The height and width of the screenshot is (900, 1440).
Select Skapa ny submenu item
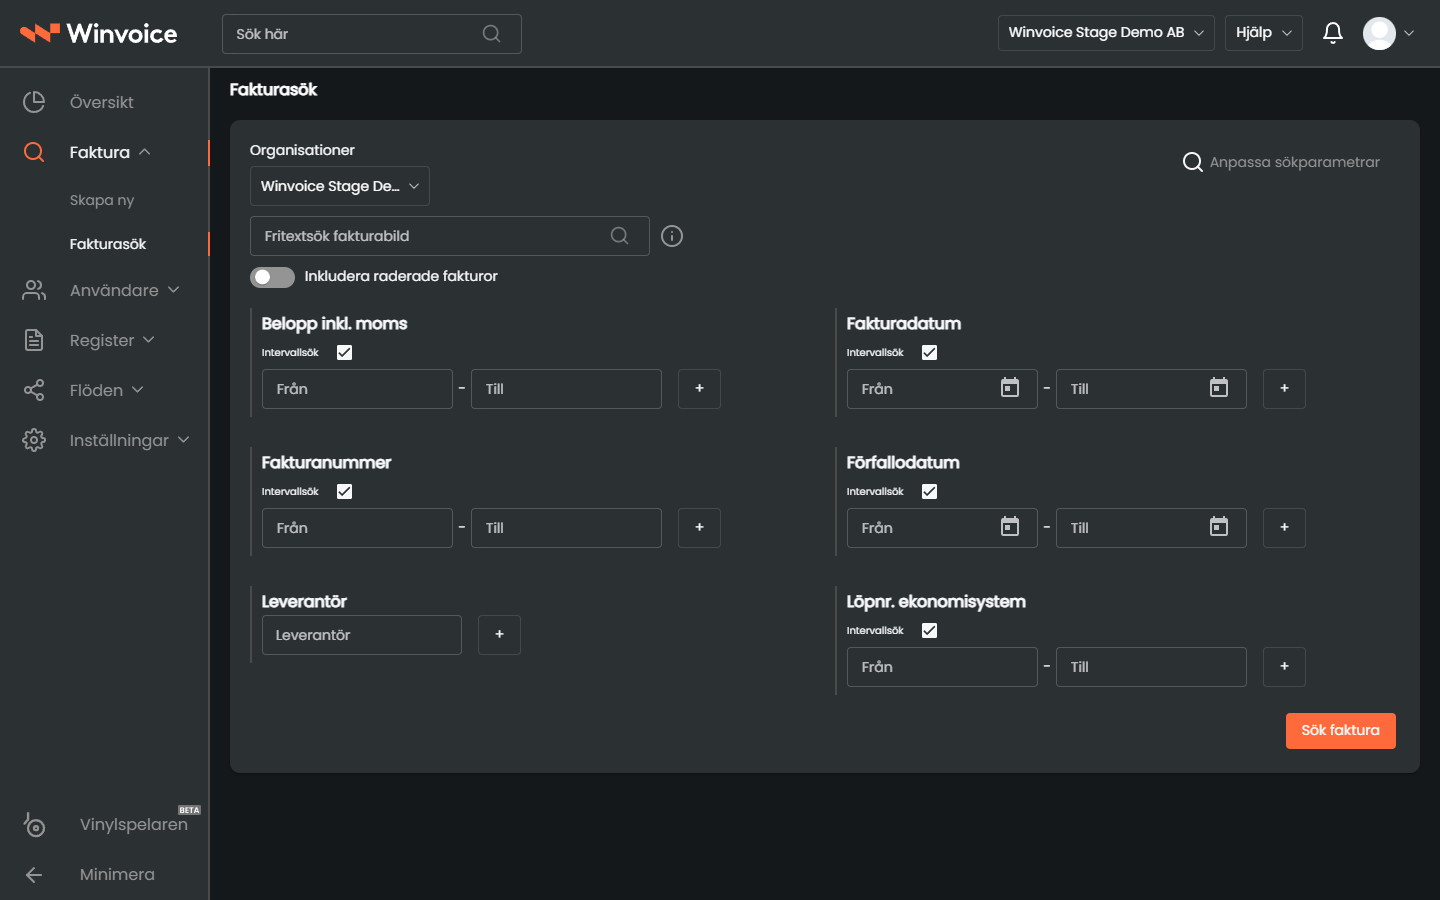coord(102,200)
